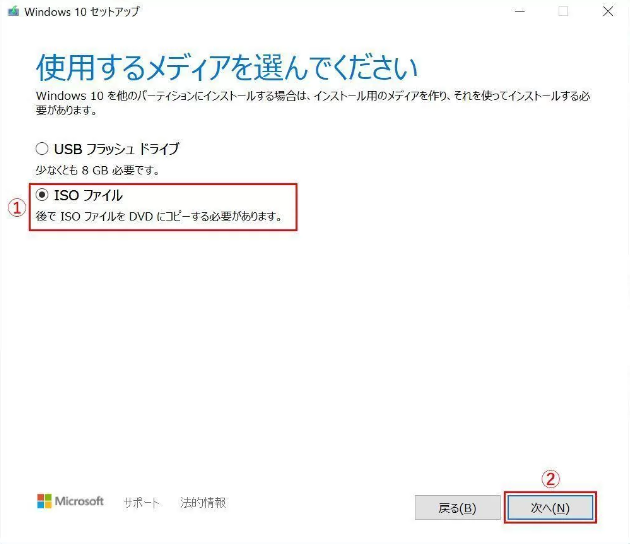This screenshot has height=544, width=630.
Task: Click the 戻る(B) button
Action: tap(458, 508)
